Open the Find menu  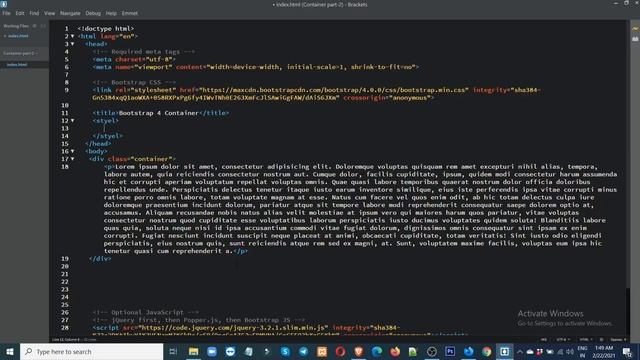[x=34, y=13]
